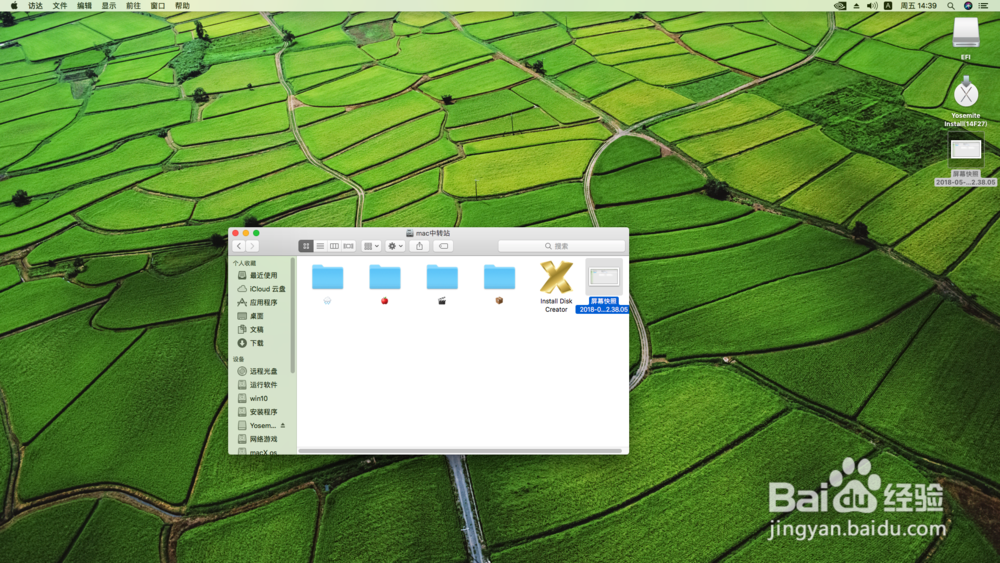Switch Finder to Cover Flow view
1000x563 pixels.
[x=348, y=246]
